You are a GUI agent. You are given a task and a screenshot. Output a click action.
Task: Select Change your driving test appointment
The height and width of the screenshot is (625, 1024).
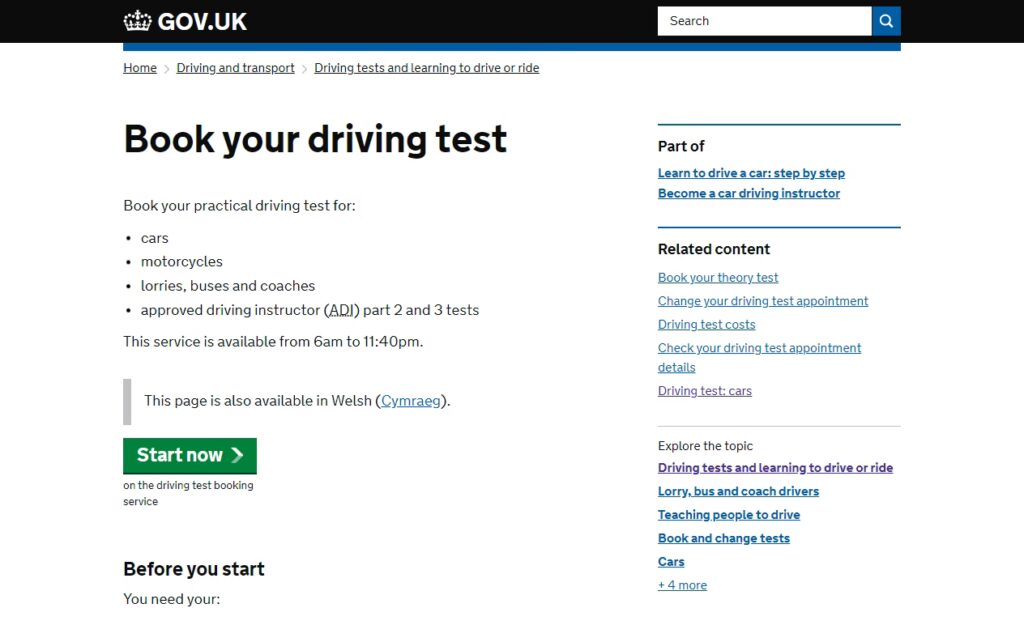coord(763,301)
